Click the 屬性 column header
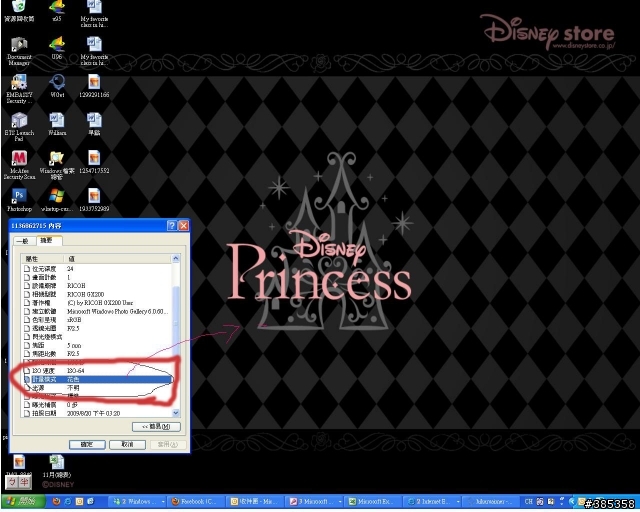This screenshot has width=640, height=512. [42, 259]
